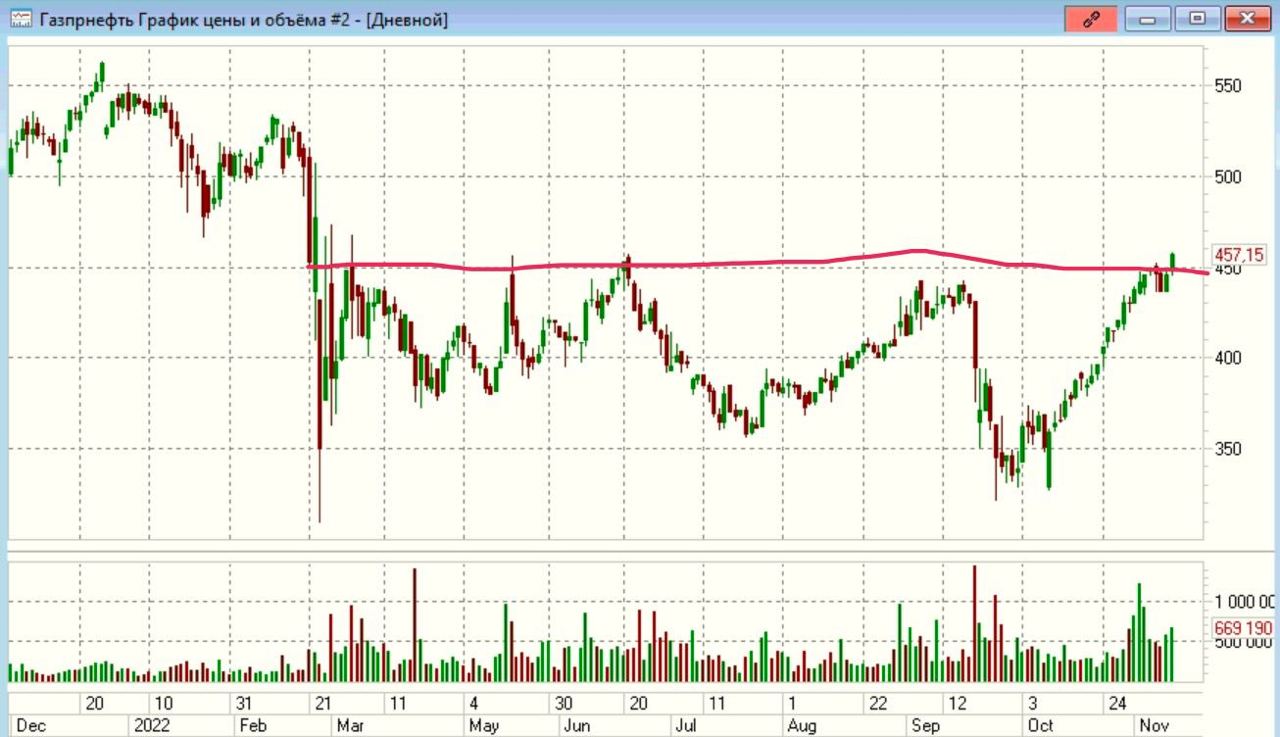Click the Mar month label
The height and width of the screenshot is (737, 1280).
pyautogui.click(x=350, y=725)
